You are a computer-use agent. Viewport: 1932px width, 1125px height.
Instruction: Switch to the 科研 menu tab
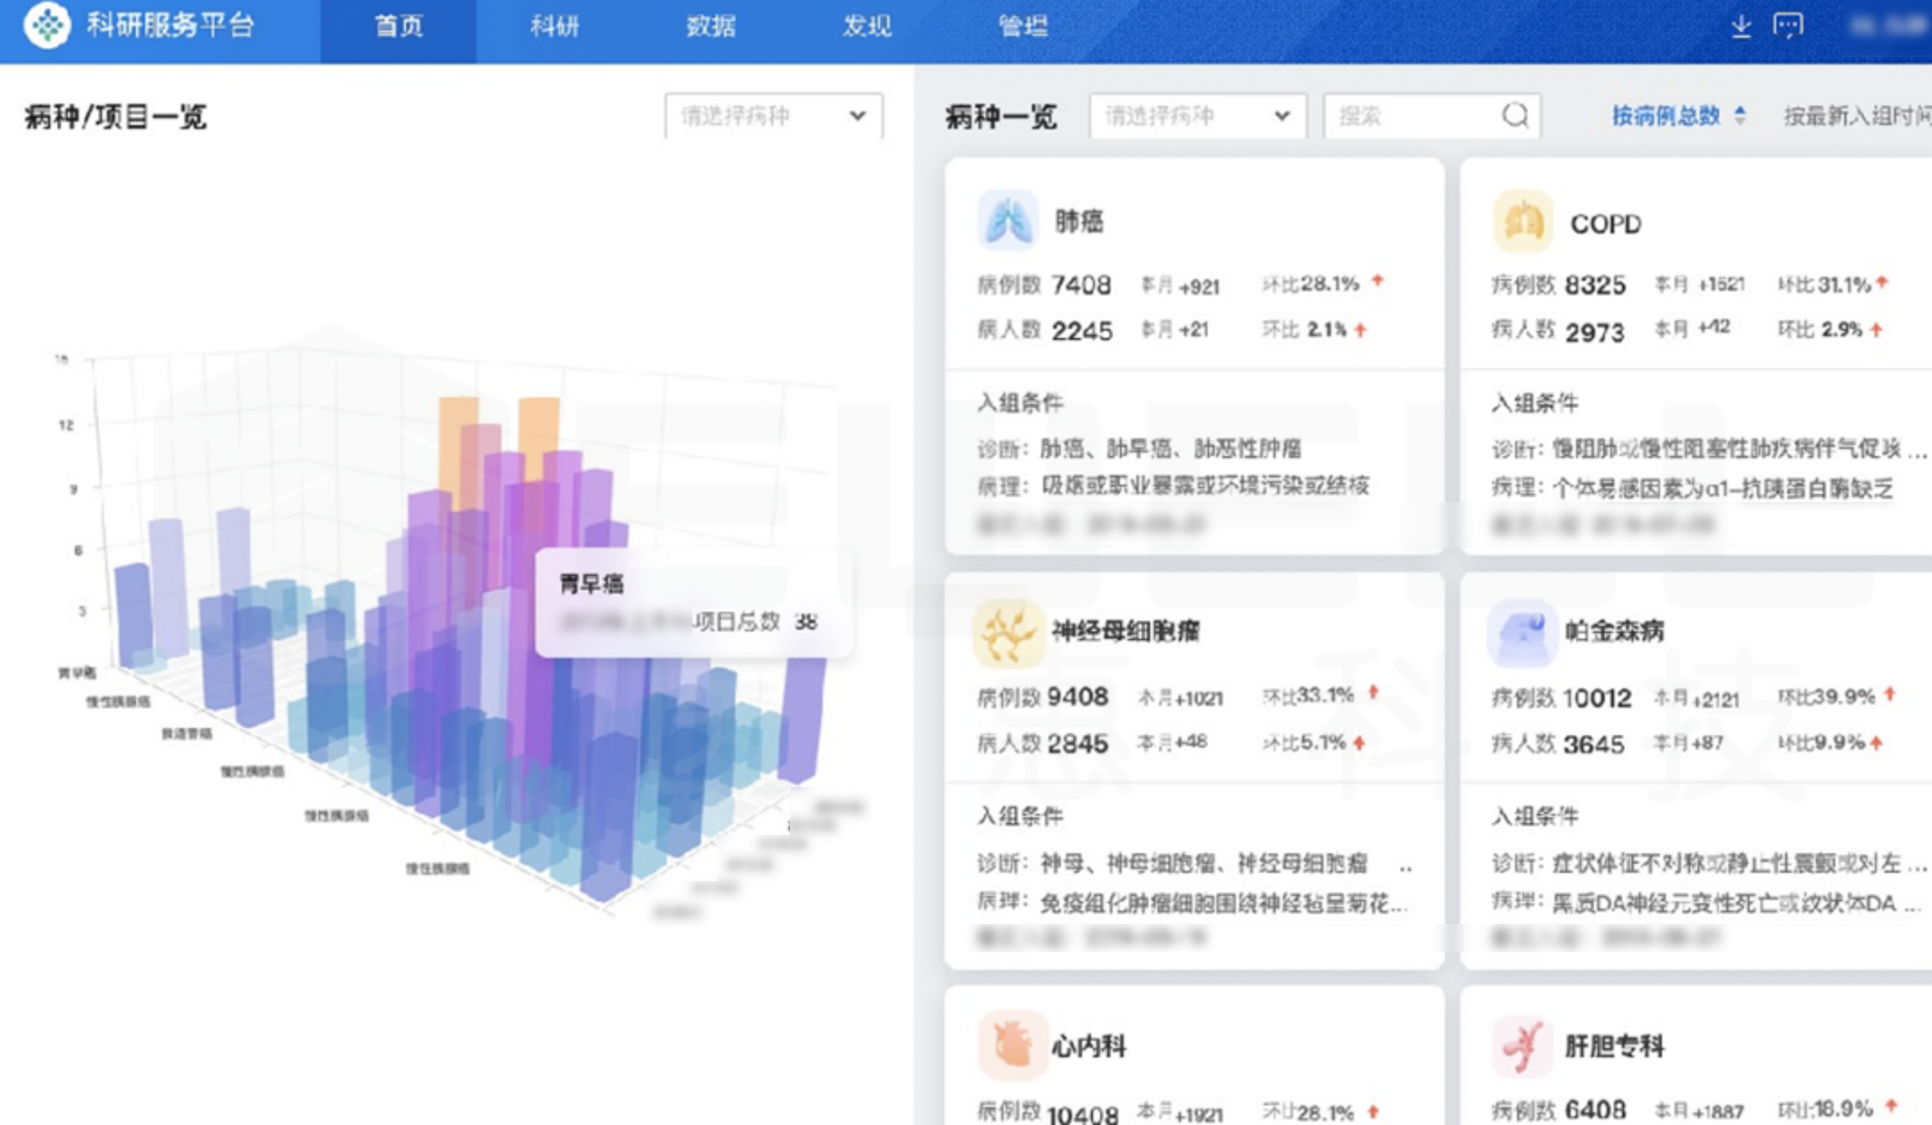tap(554, 26)
